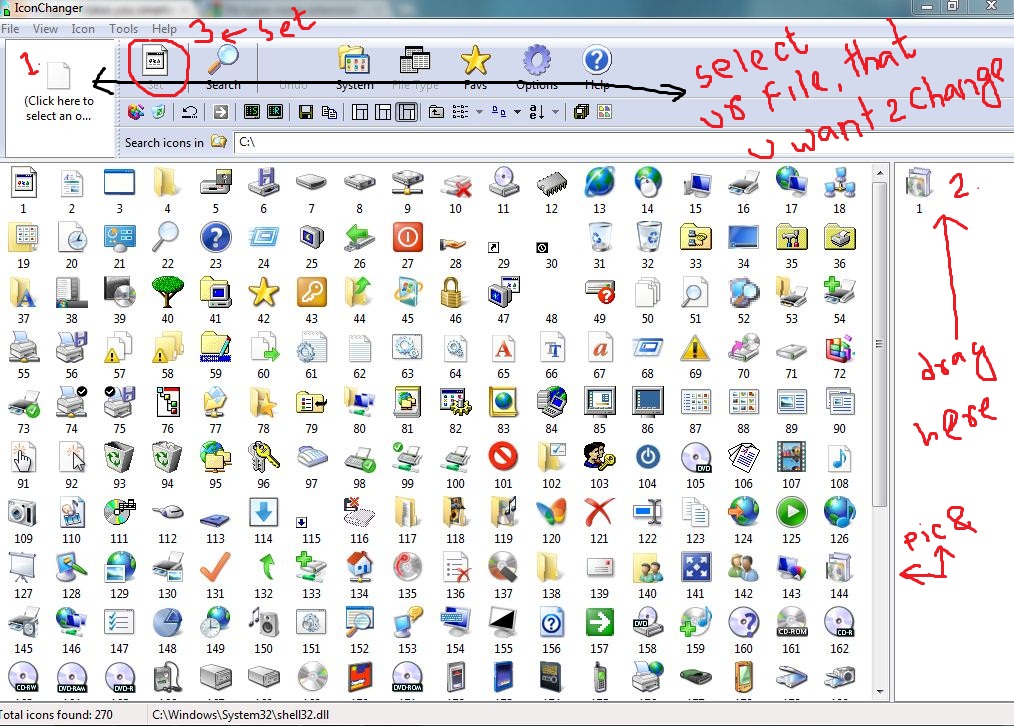The width and height of the screenshot is (1014, 726).
Task: Click the save icon on the lower toolbar
Action: click(x=307, y=111)
